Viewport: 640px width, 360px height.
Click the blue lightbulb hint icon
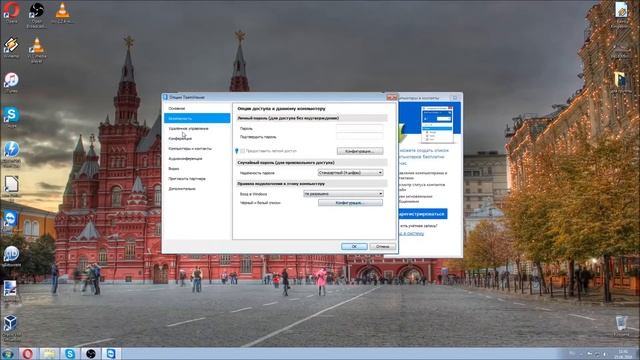[236, 151]
